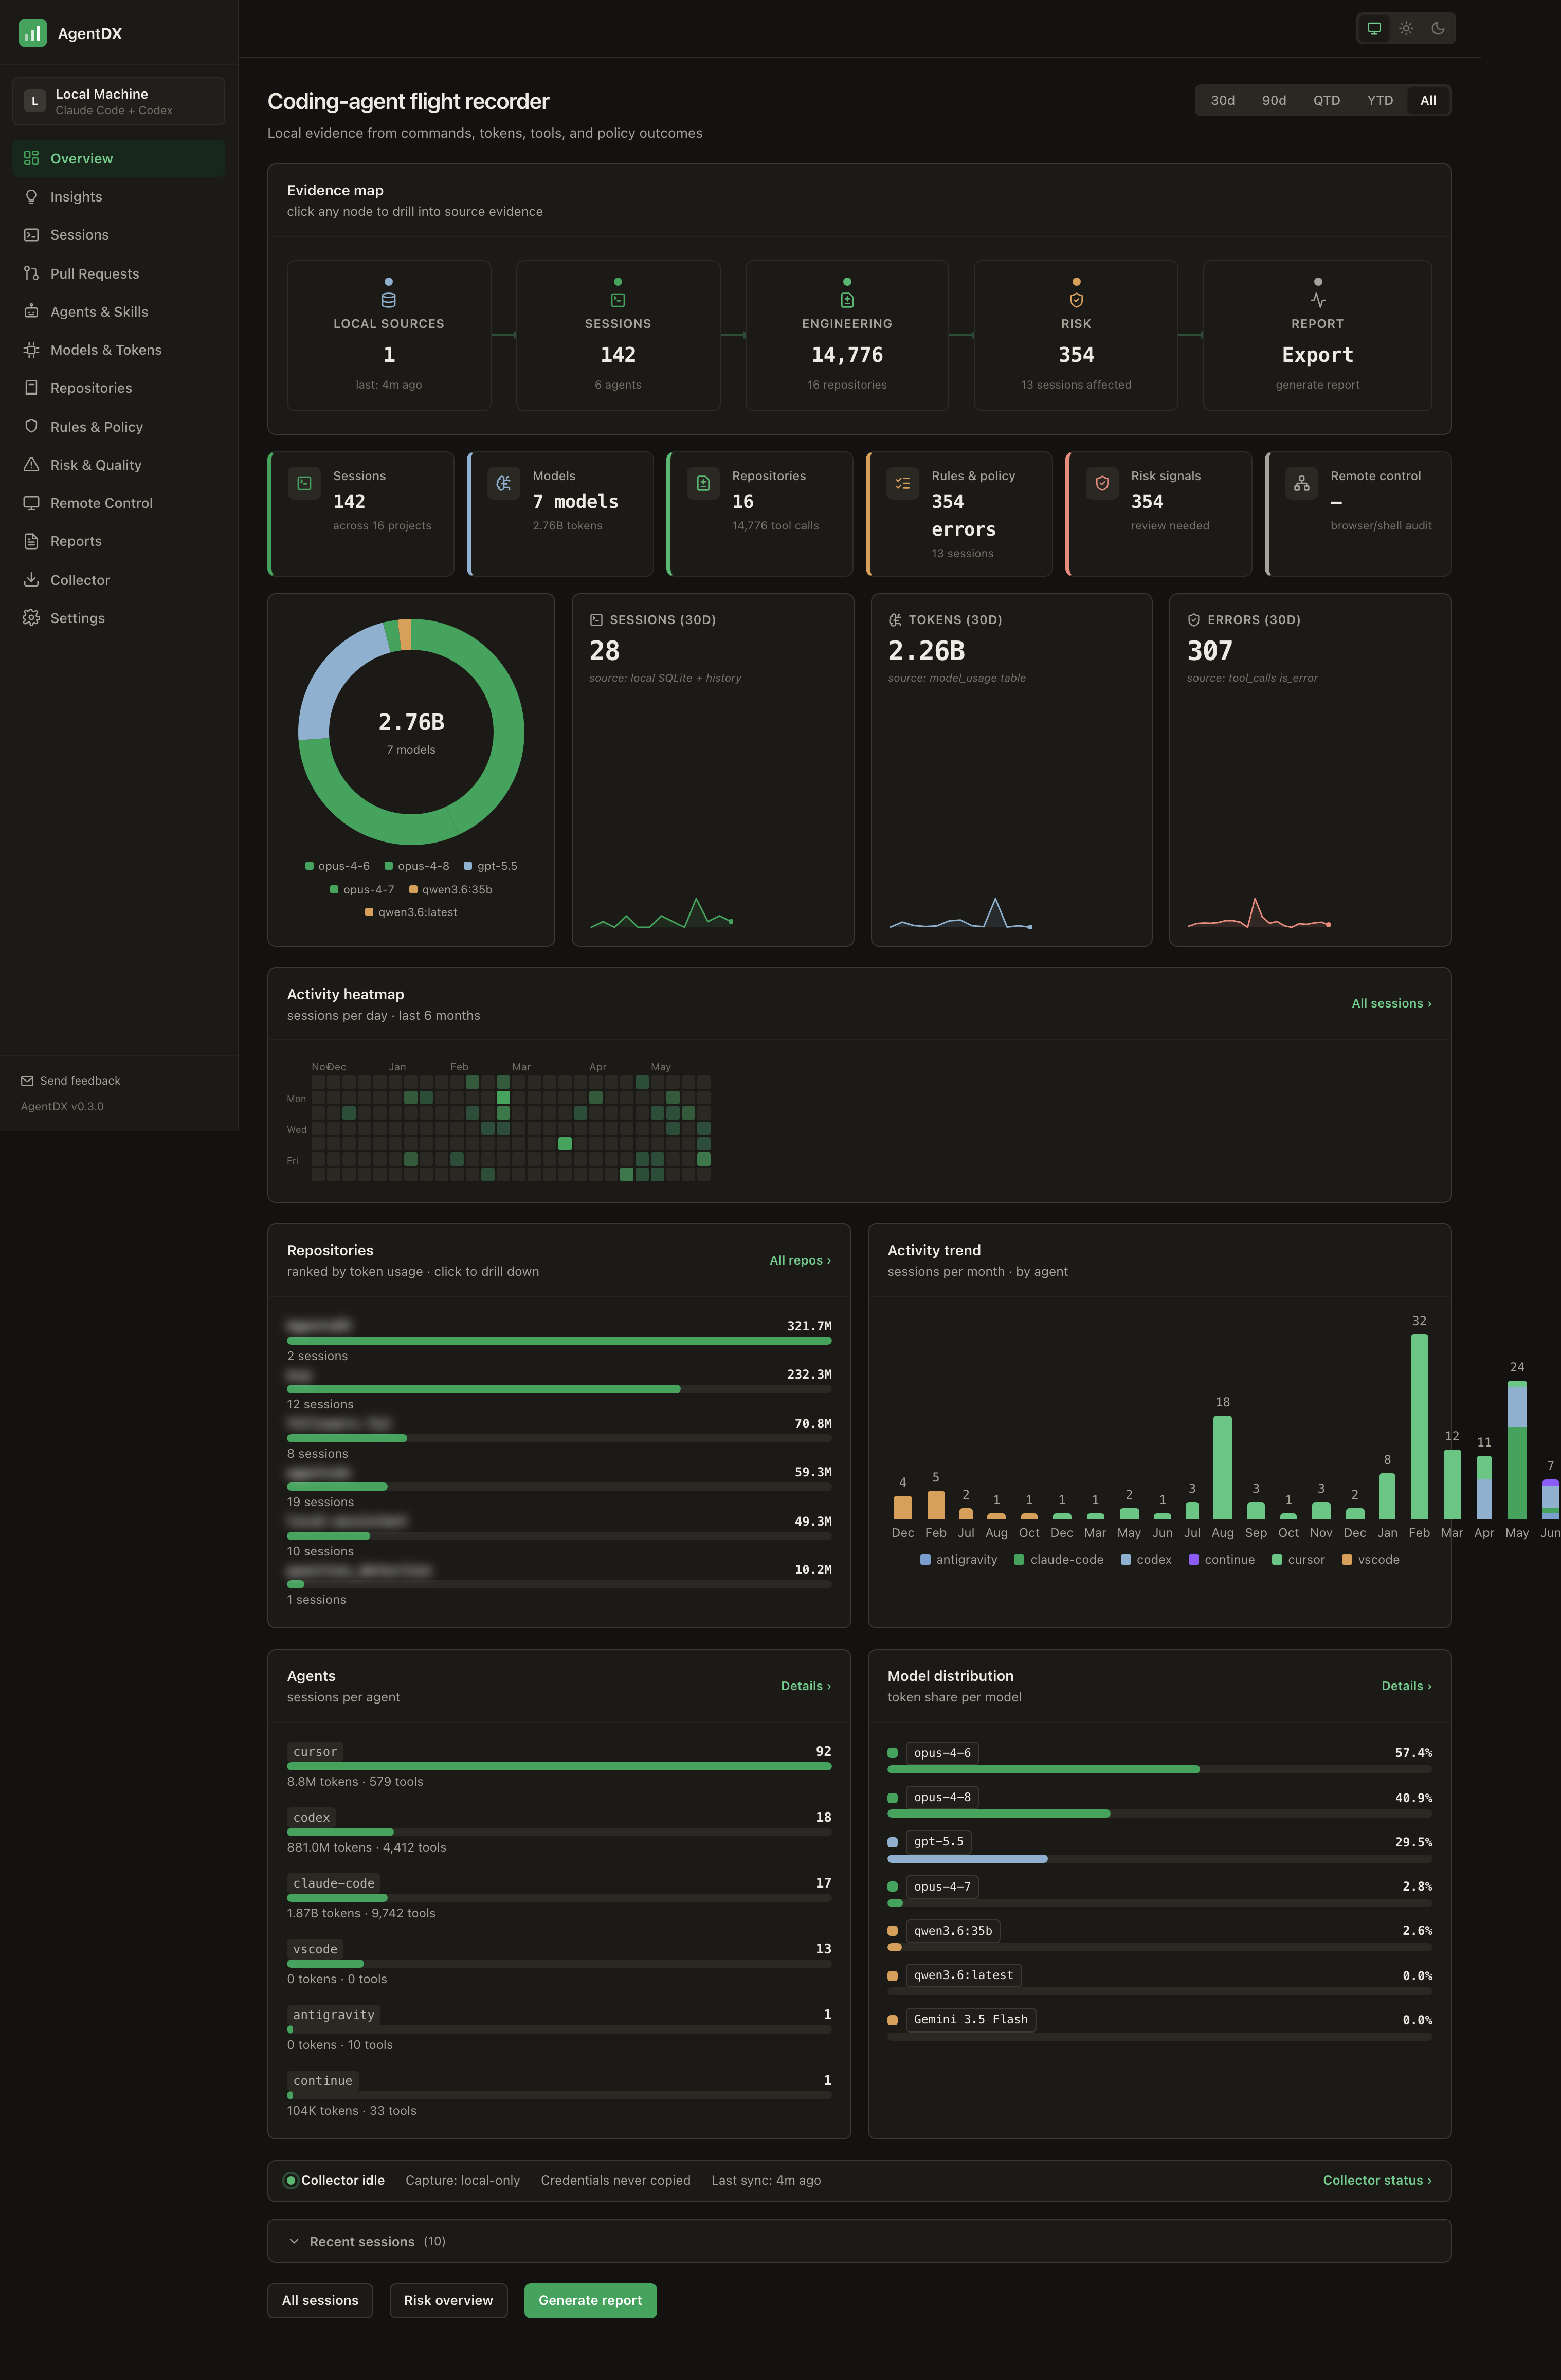Click the collector idle status indicator icon
Image resolution: width=1561 pixels, height=2380 pixels.
click(x=291, y=2181)
